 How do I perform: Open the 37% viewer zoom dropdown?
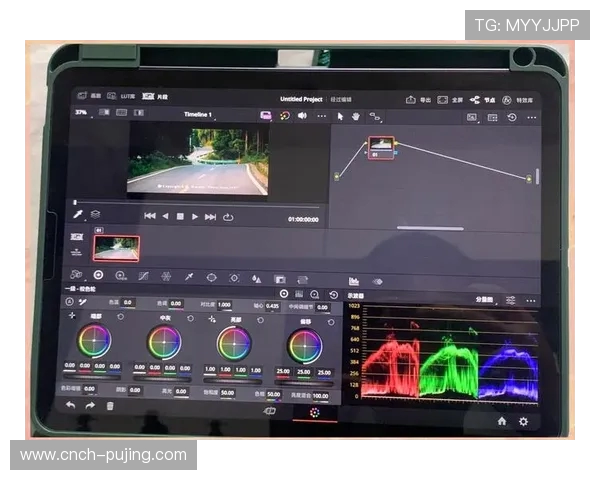click(x=84, y=115)
